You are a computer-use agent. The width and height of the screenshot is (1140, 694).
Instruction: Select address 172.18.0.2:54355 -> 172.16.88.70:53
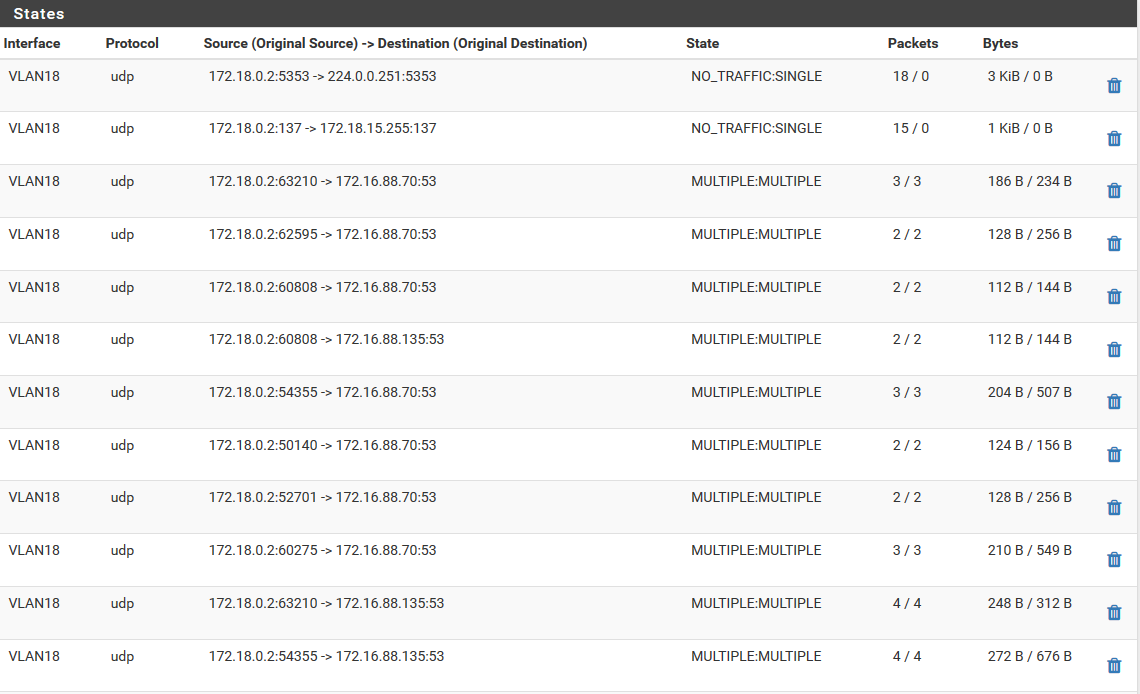coord(322,392)
